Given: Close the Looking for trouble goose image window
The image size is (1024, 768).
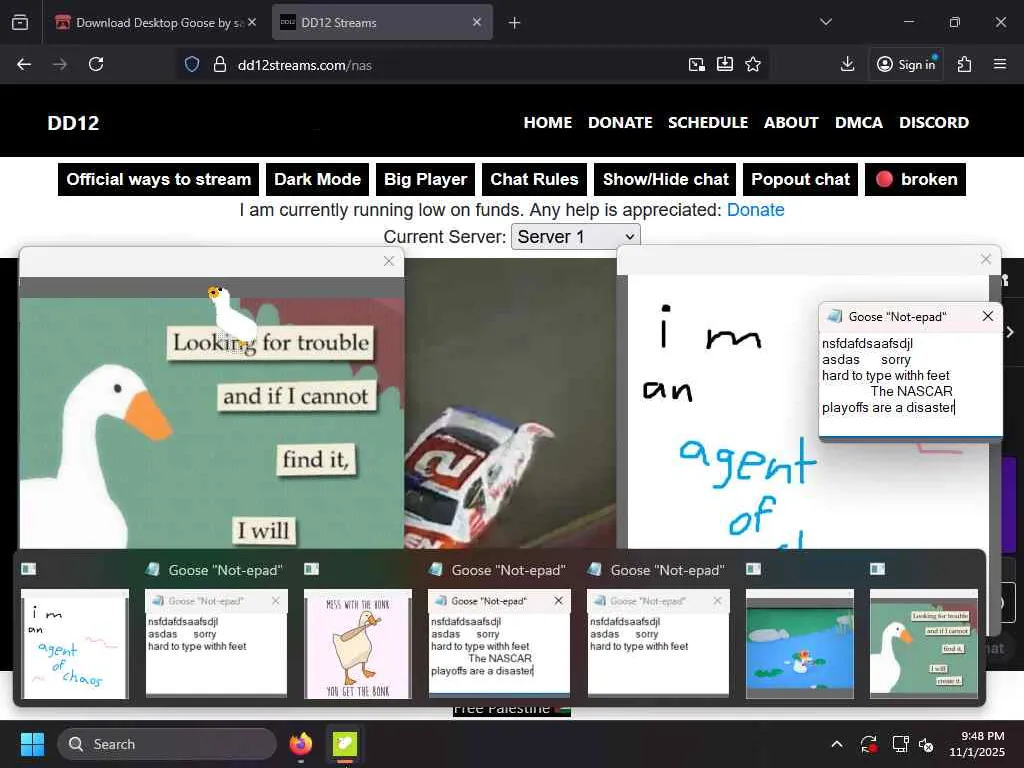Looking at the screenshot, I should [389, 261].
